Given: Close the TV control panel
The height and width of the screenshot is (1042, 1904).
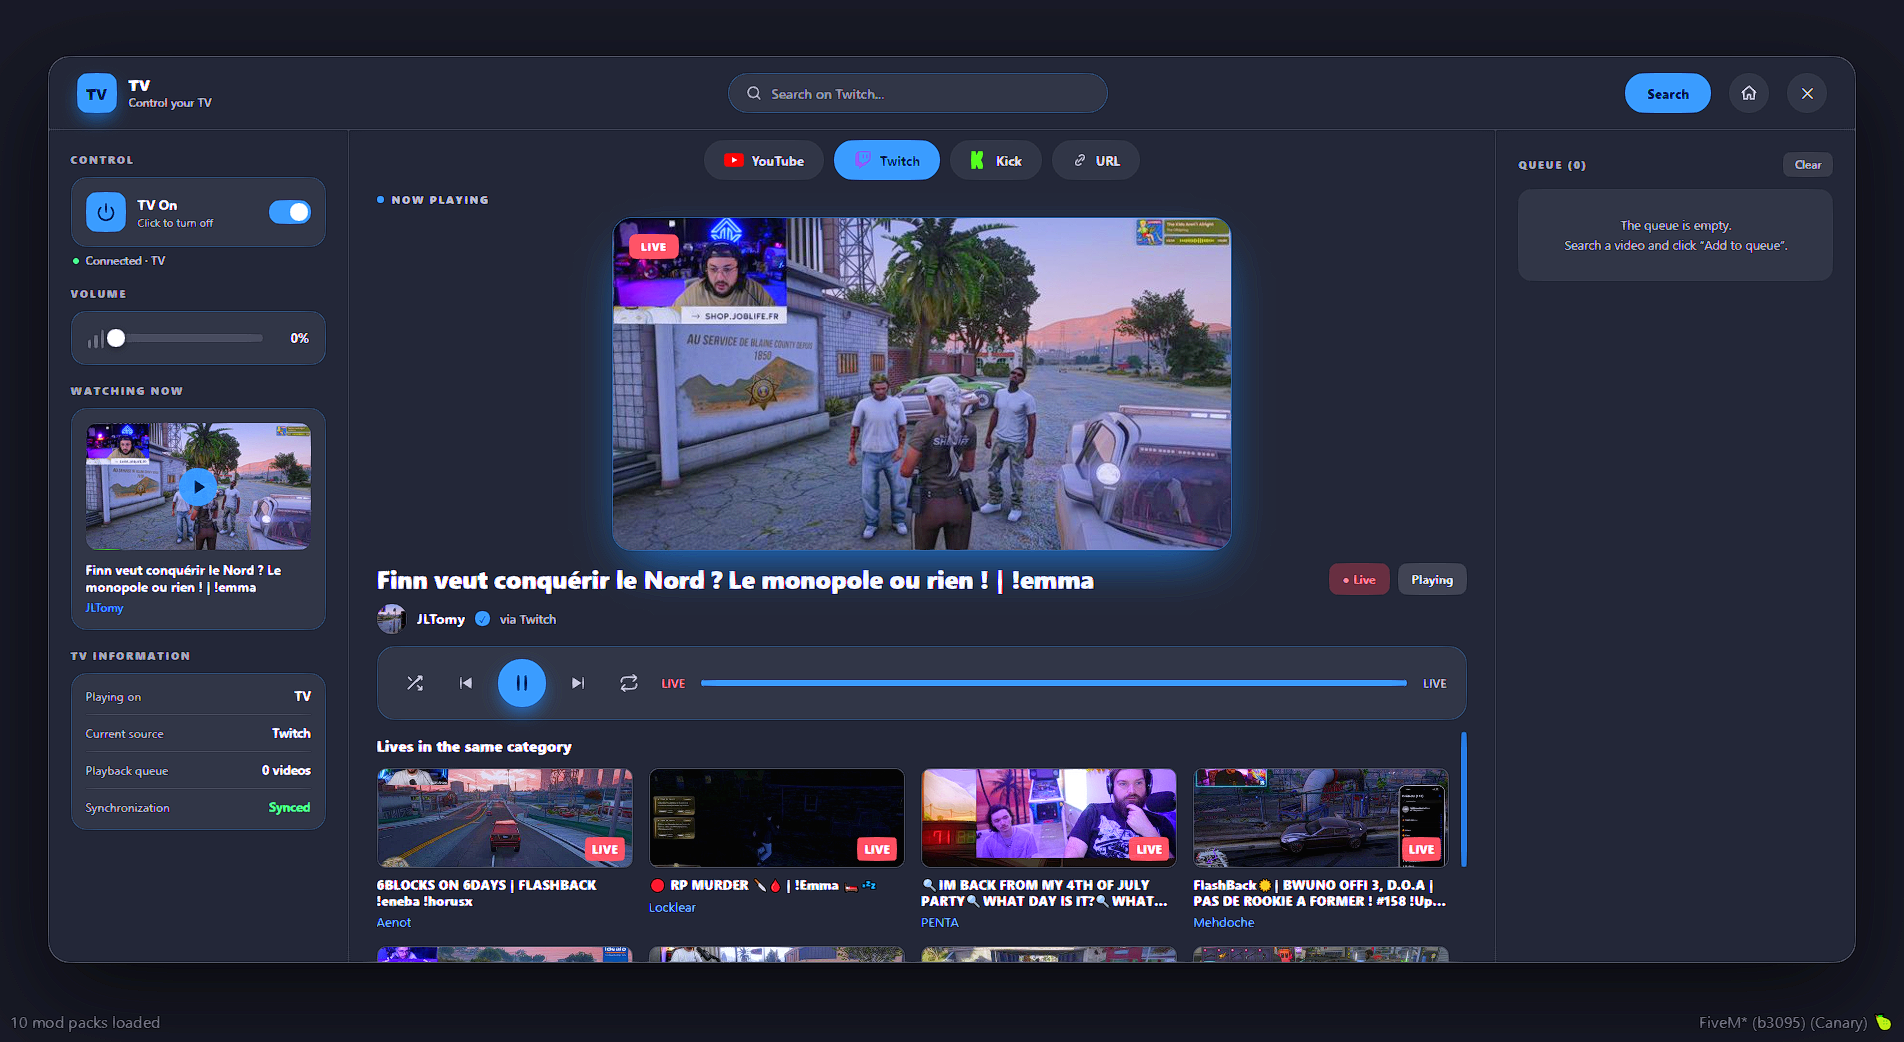Looking at the screenshot, I should pyautogui.click(x=1807, y=93).
